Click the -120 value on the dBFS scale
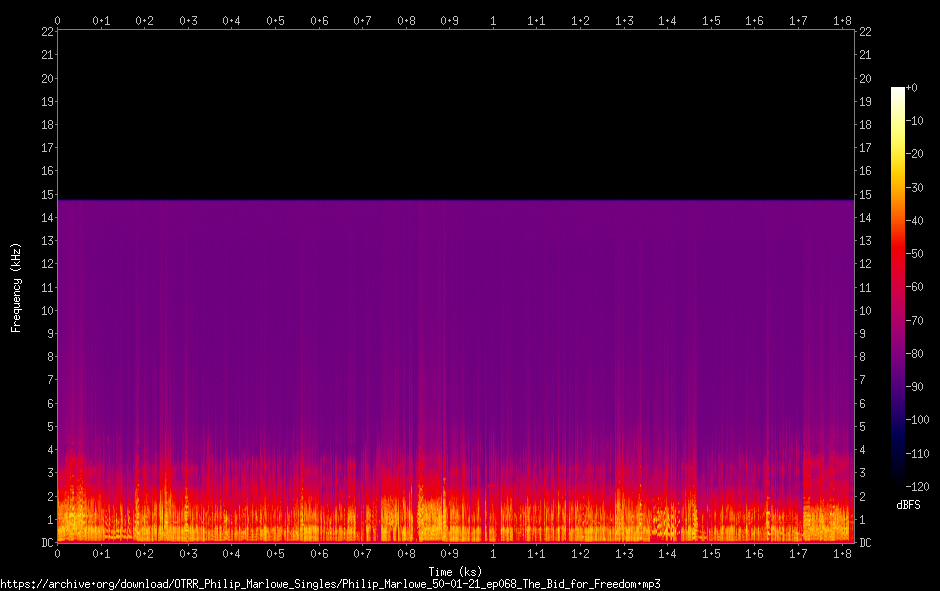Viewport: 940px width, 591px height. (x=916, y=487)
